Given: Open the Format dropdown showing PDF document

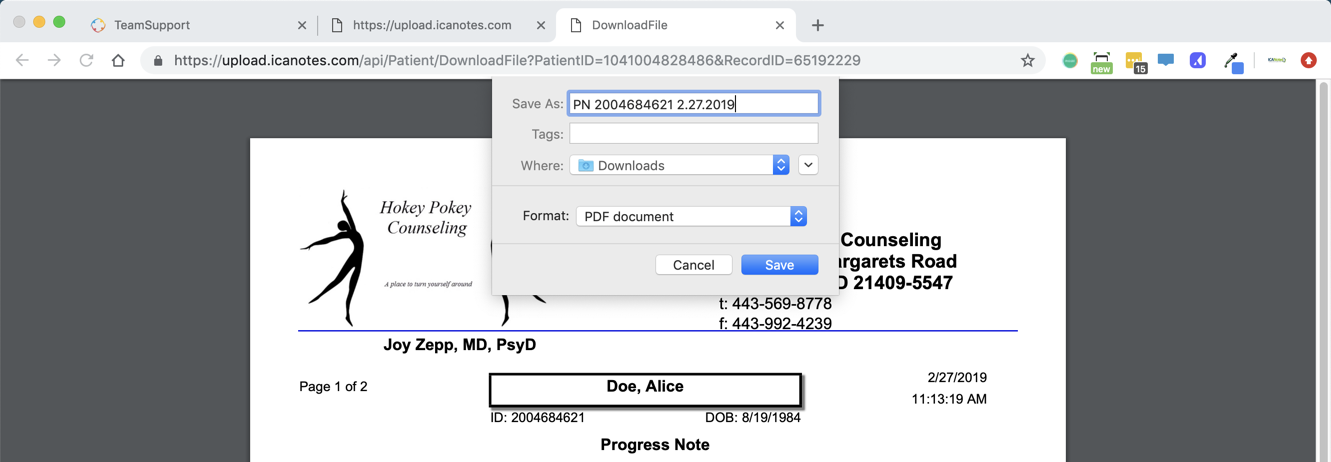Looking at the screenshot, I should point(691,216).
